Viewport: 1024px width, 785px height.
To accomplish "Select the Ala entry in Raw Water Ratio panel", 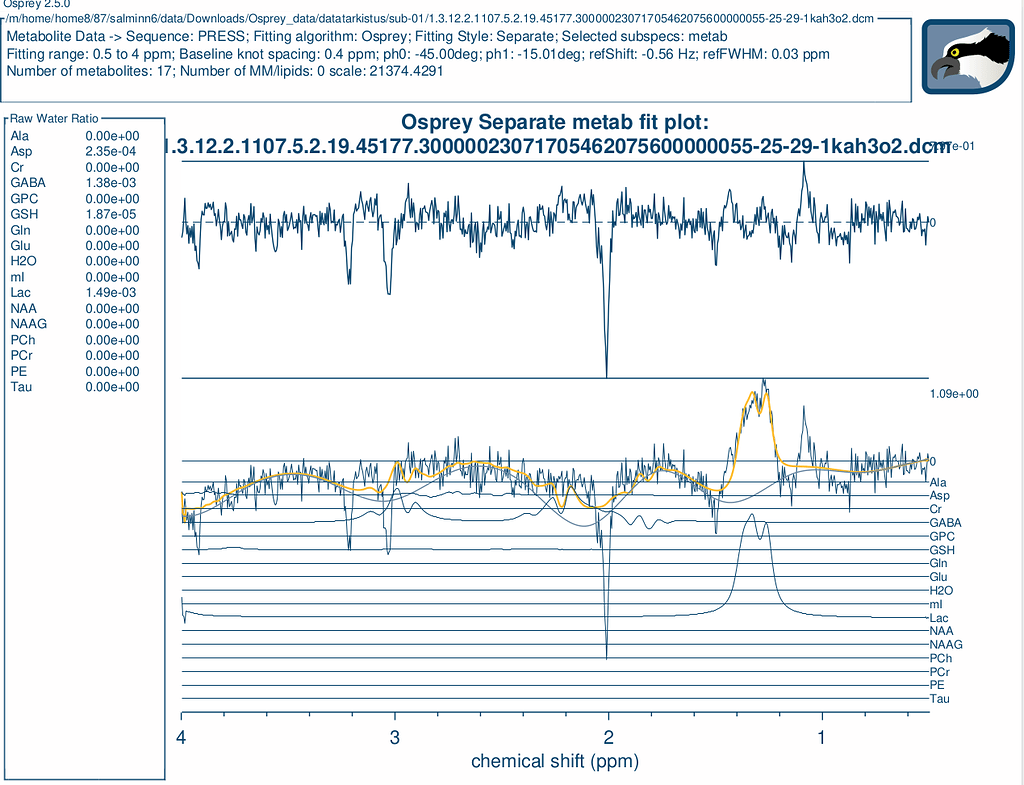I will 20,136.
